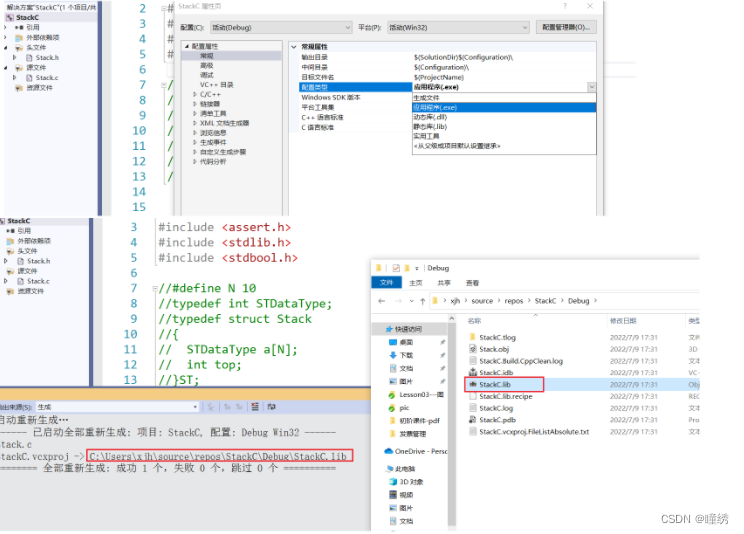The width and height of the screenshot is (744, 534).
Task: Open OneDrive - Personal in navigation pane
Action: [416, 451]
